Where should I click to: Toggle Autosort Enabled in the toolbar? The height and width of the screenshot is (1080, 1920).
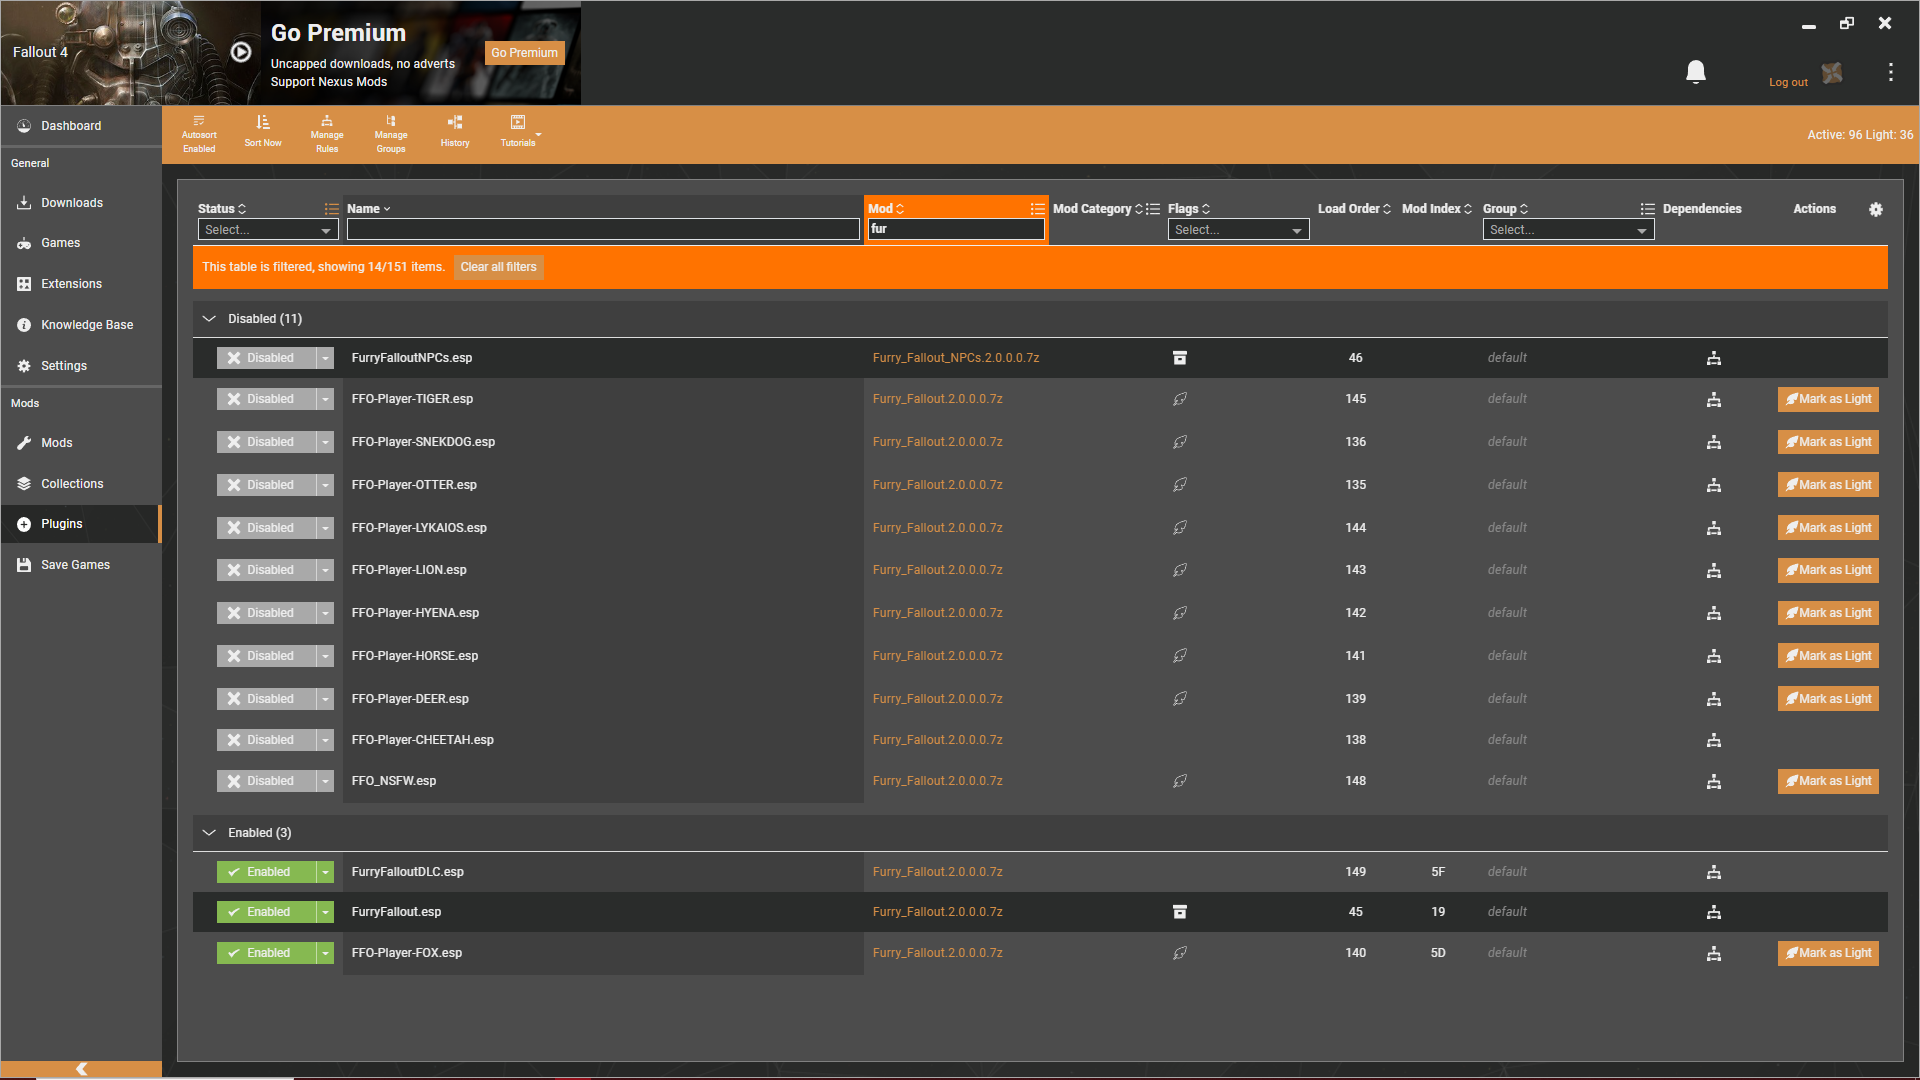pyautogui.click(x=199, y=134)
